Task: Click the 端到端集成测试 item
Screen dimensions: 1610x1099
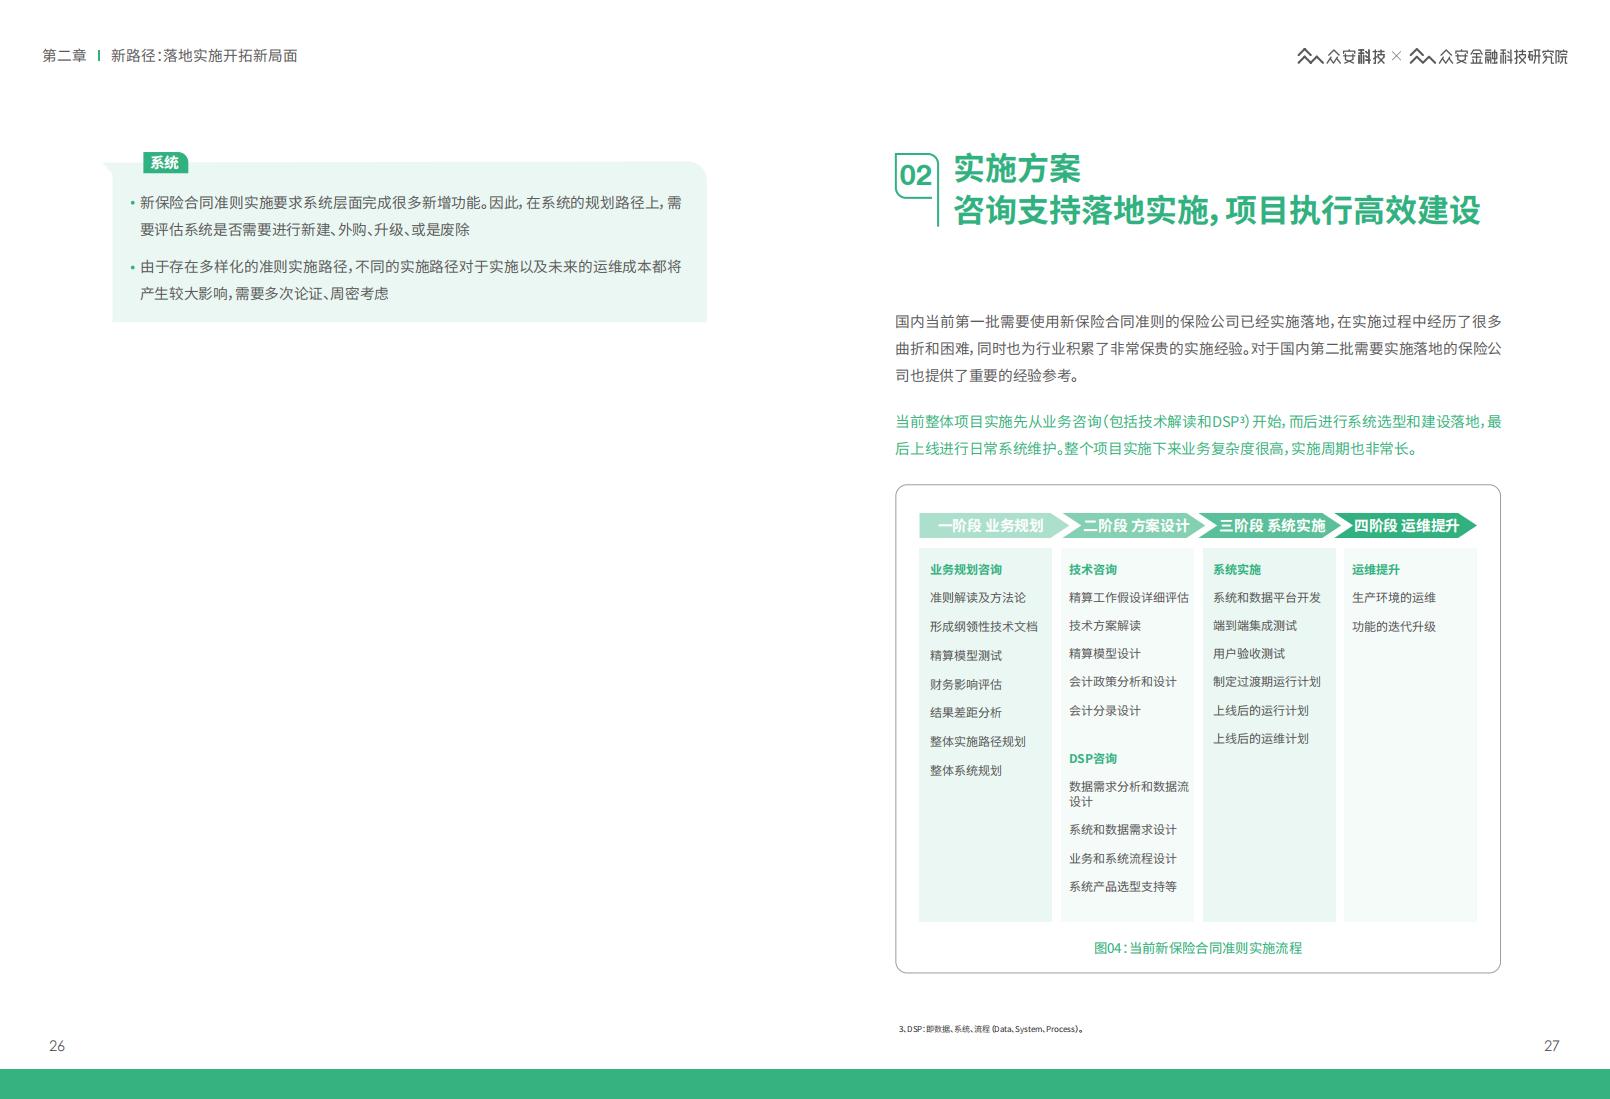Action: [1255, 626]
